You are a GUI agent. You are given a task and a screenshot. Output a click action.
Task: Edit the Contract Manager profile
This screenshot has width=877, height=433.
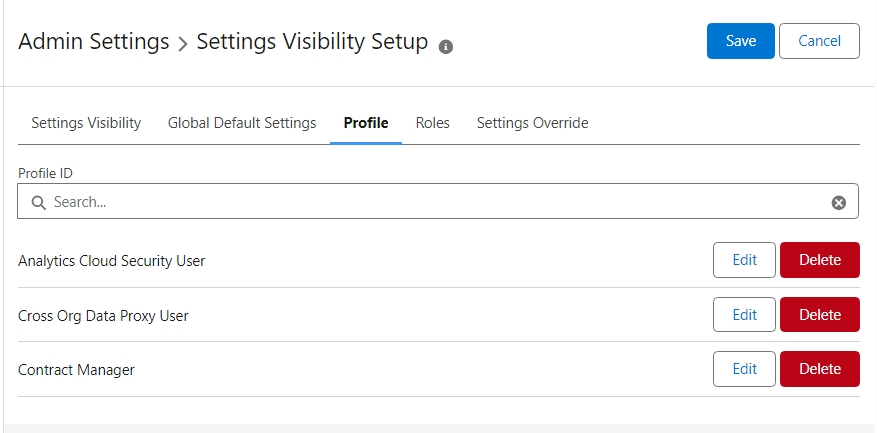tap(744, 369)
